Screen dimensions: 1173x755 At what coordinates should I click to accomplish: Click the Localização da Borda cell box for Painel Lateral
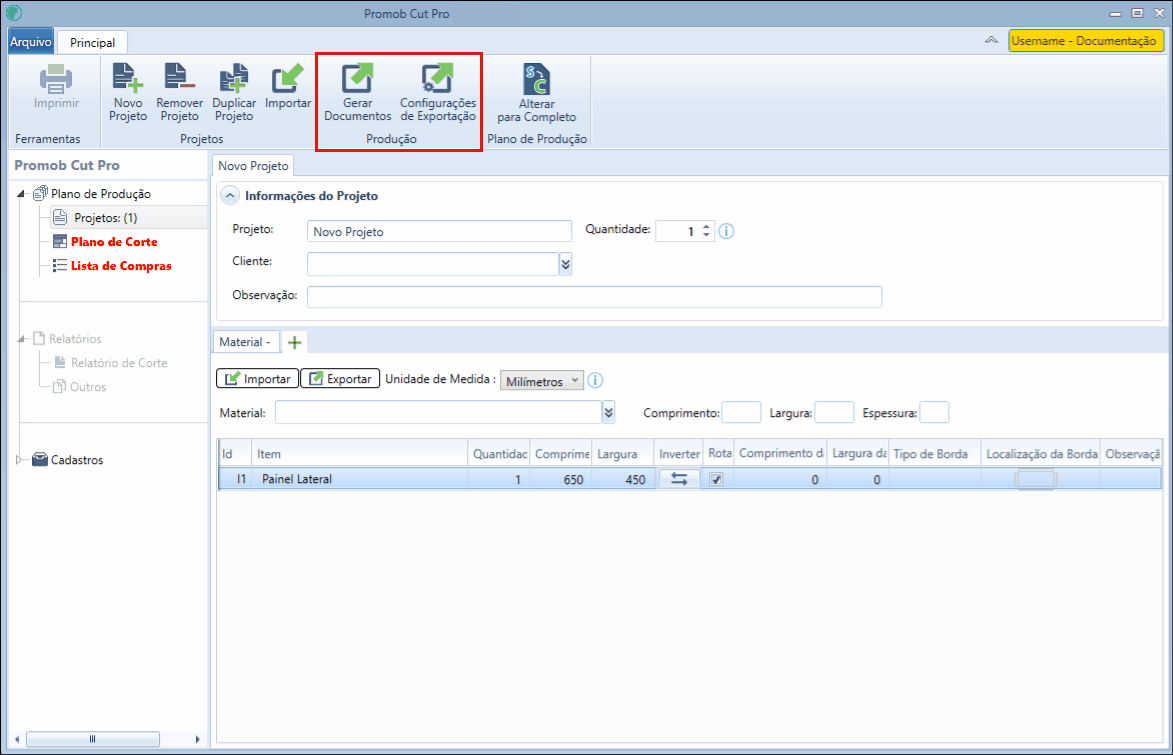point(1036,479)
